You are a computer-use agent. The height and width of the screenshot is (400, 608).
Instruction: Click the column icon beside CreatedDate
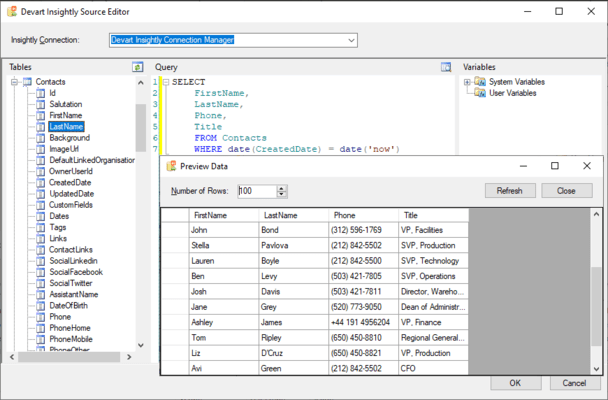pos(41,183)
